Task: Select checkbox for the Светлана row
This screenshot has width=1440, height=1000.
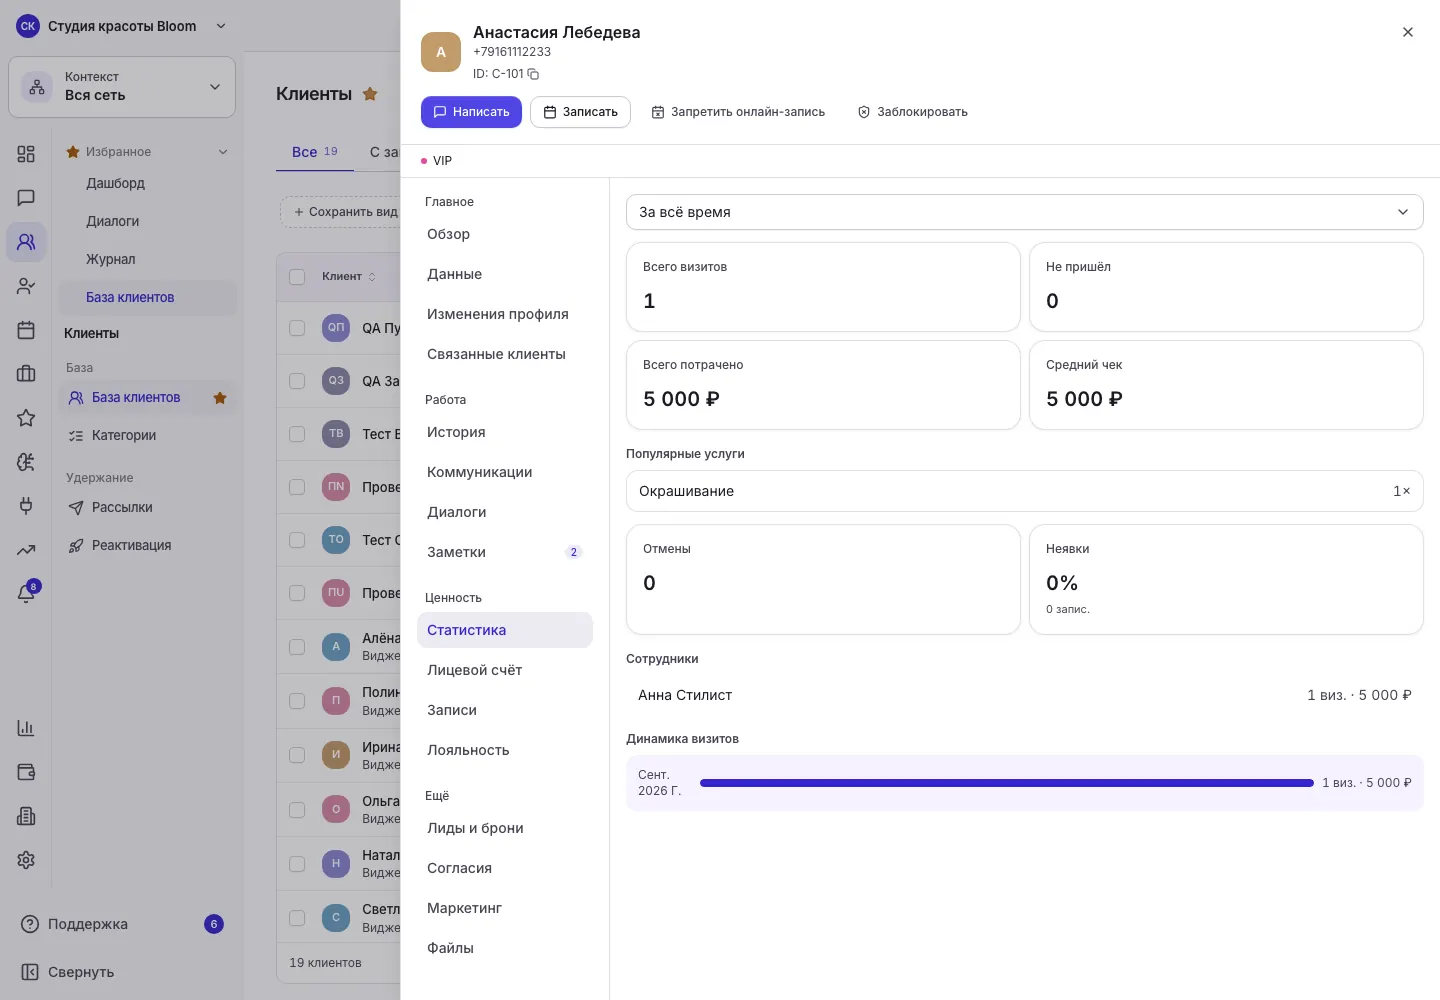Action: 297,918
